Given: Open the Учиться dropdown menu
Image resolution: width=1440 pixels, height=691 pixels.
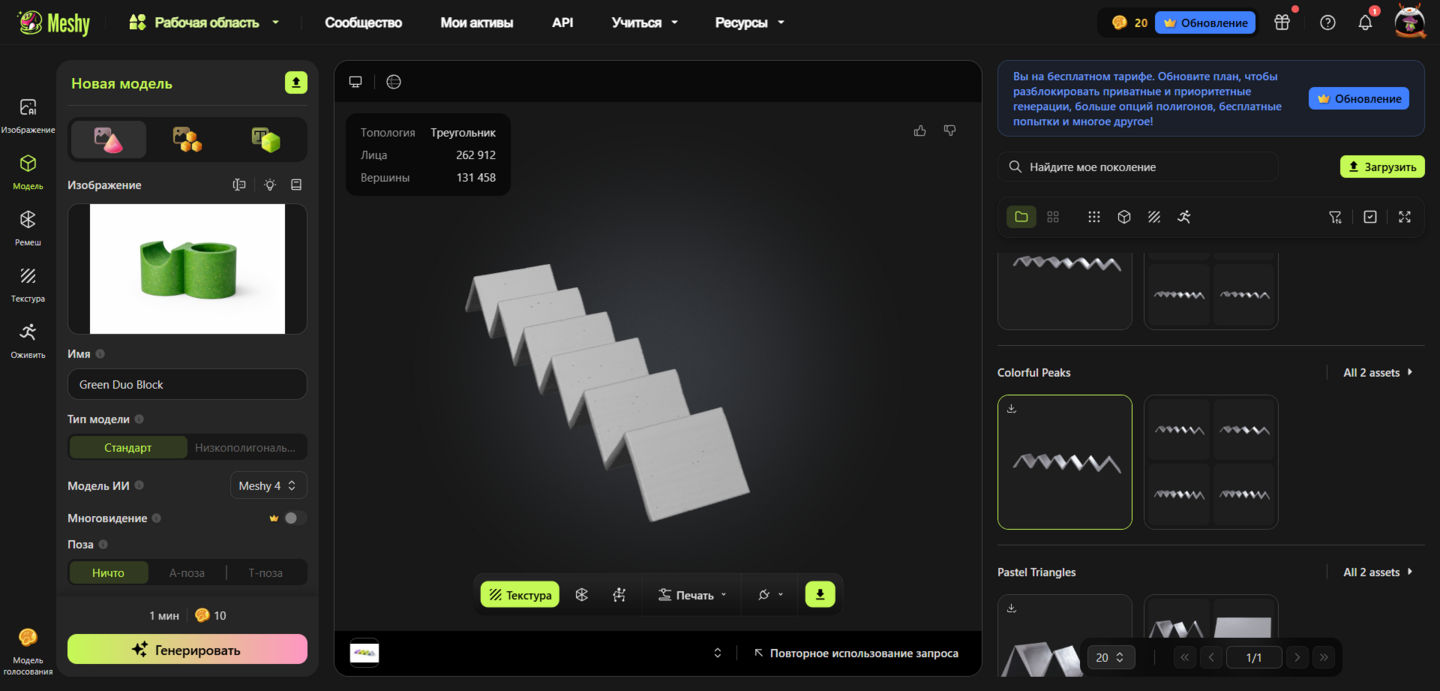Looking at the screenshot, I should [645, 22].
